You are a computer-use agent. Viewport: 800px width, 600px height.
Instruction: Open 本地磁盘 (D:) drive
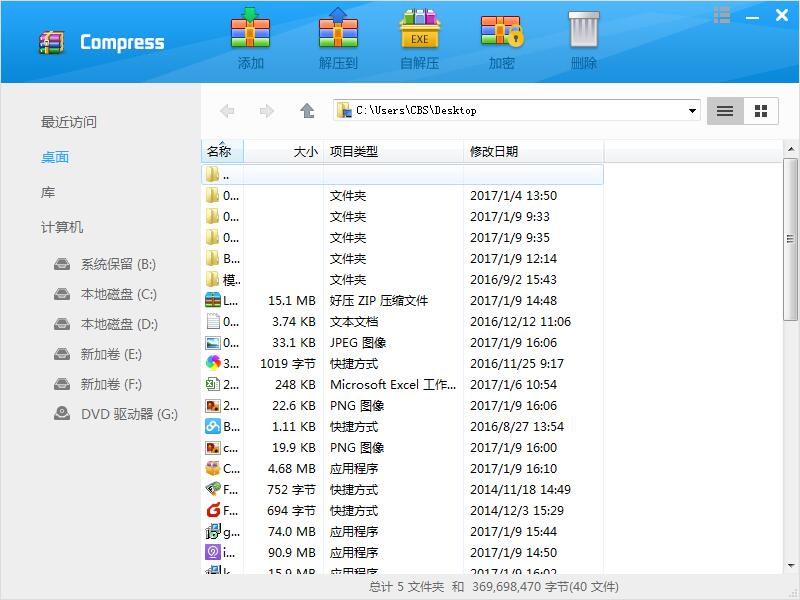pyautogui.click(x=106, y=324)
